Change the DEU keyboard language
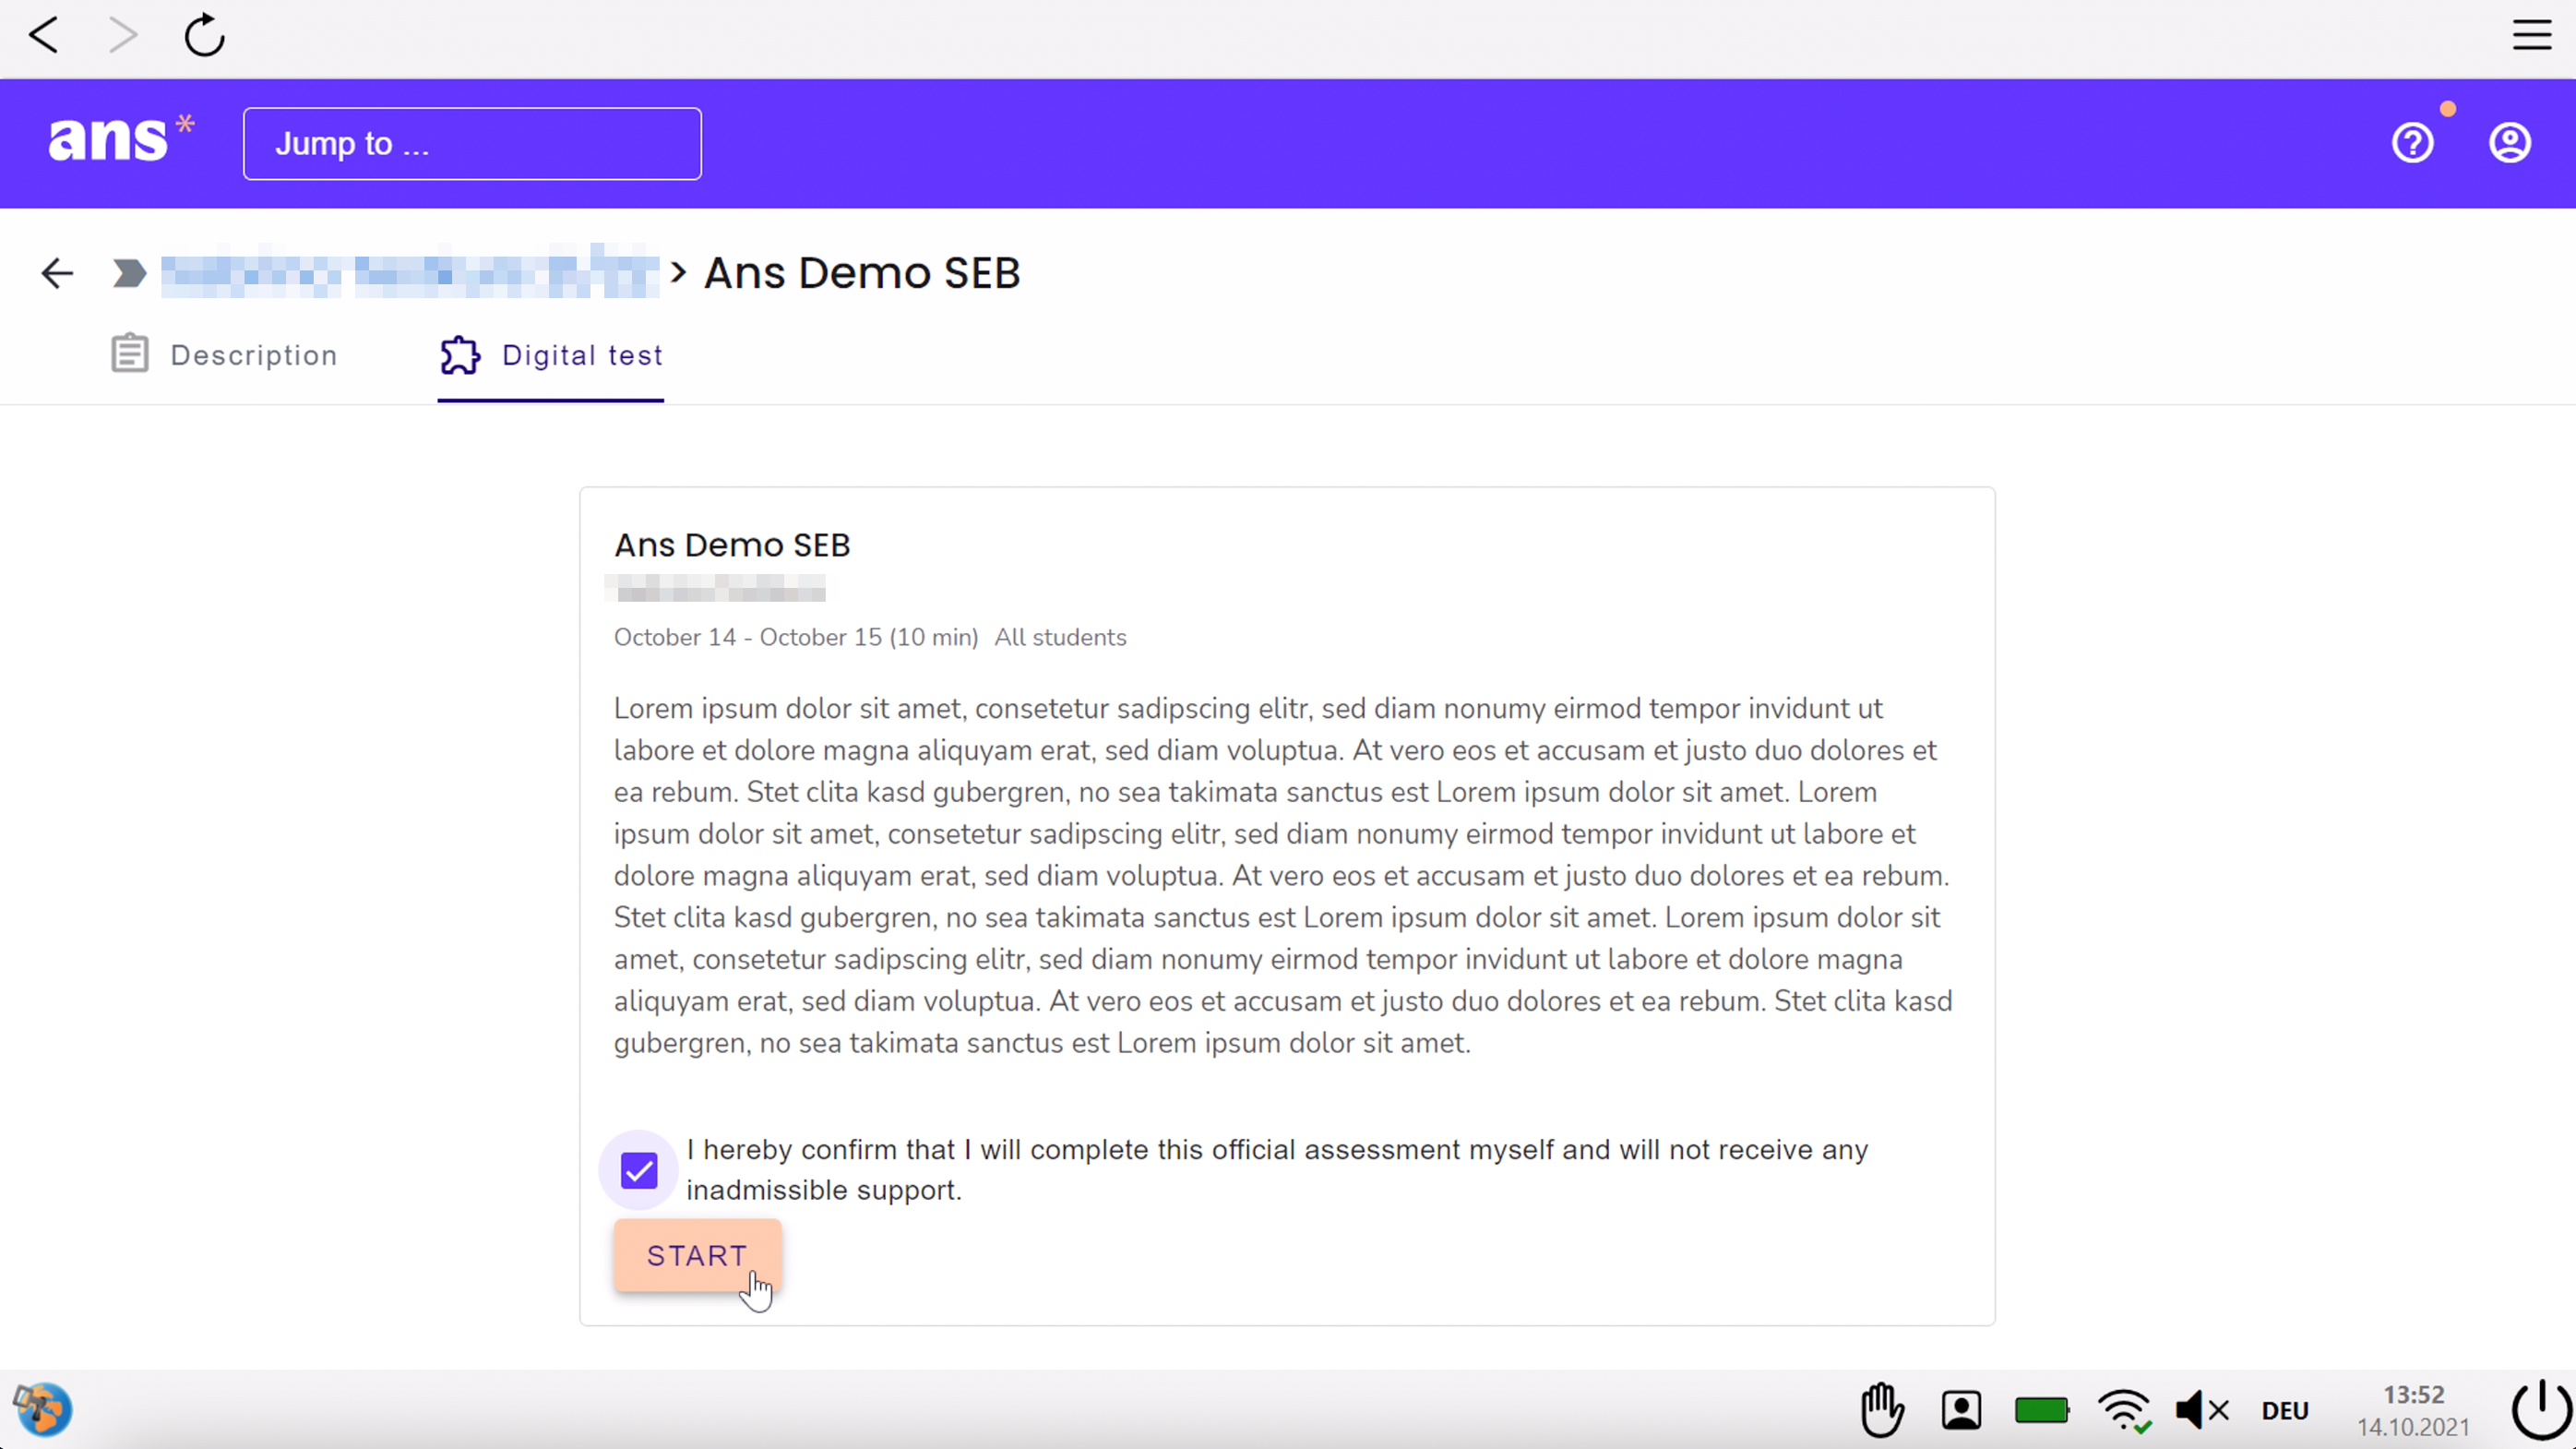The height and width of the screenshot is (1449, 2576). tap(2285, 1410)
